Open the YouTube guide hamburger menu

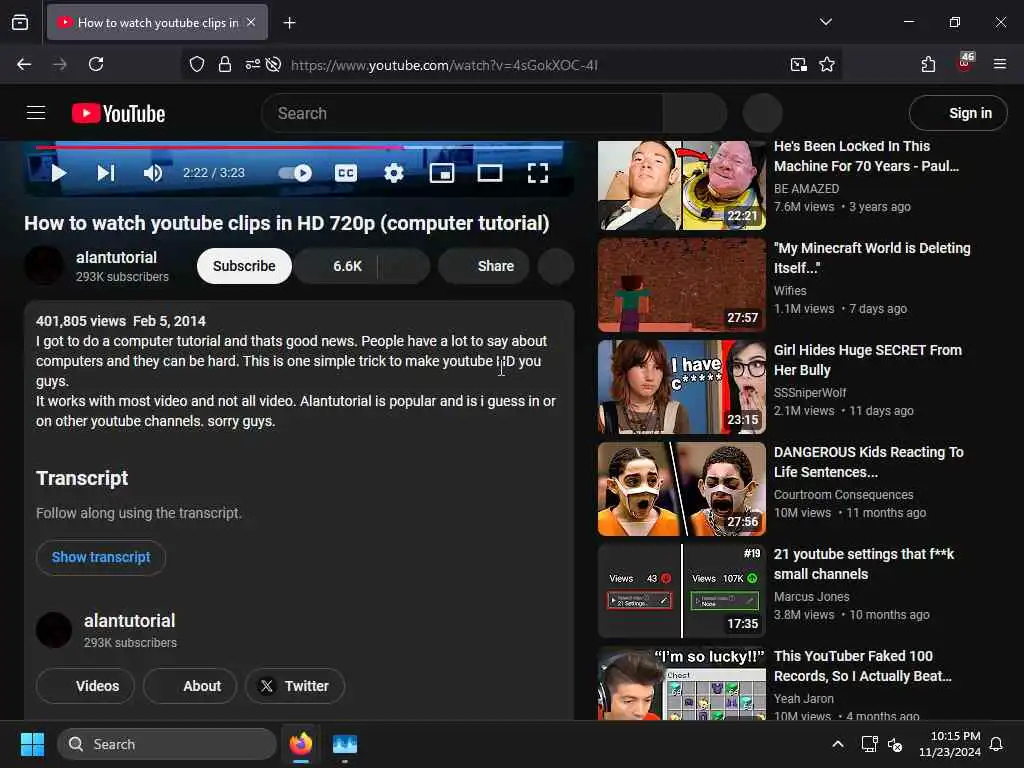(x=36, y=113)
